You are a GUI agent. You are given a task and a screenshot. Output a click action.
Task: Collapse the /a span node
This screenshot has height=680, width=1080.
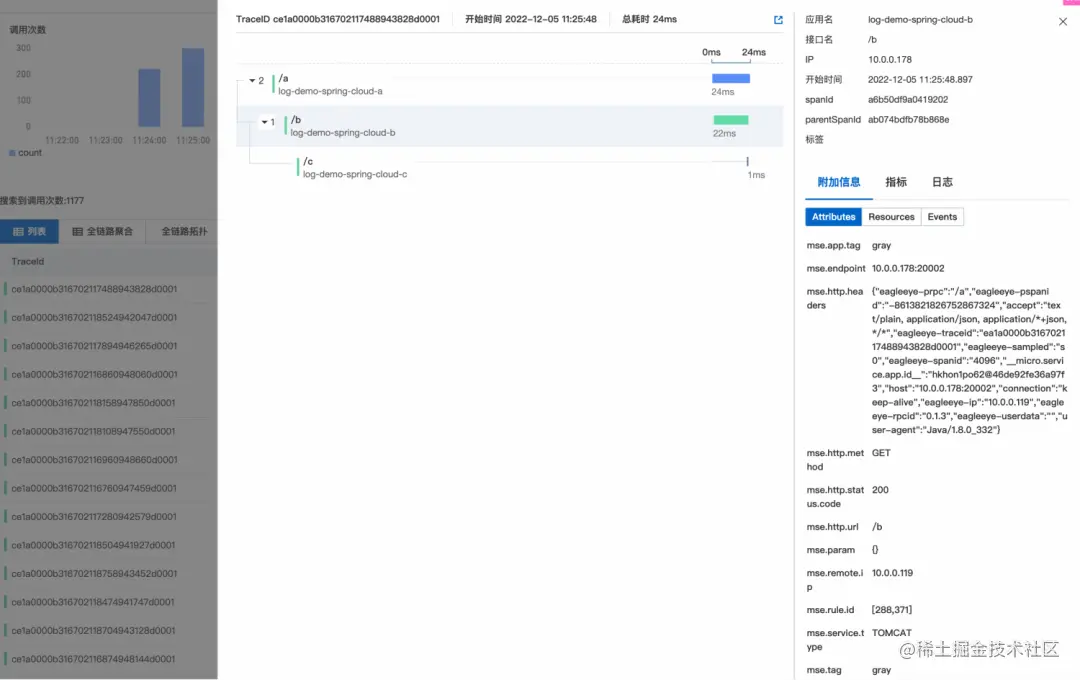[x=252, y=81]
